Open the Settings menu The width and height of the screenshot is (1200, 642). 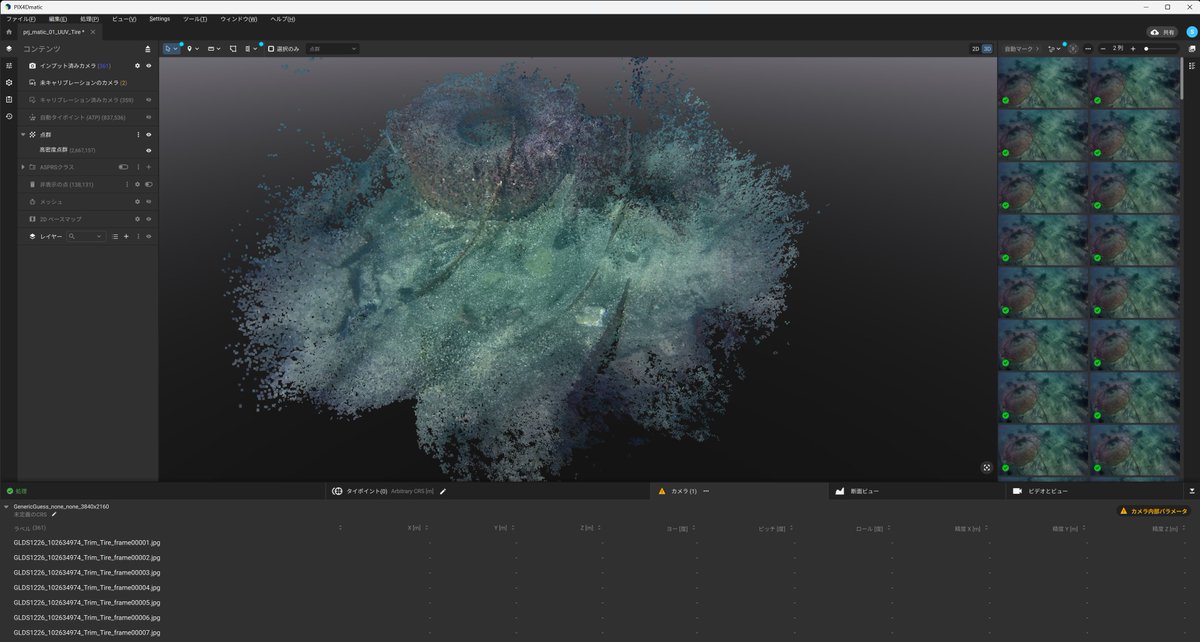pos(160,19)
